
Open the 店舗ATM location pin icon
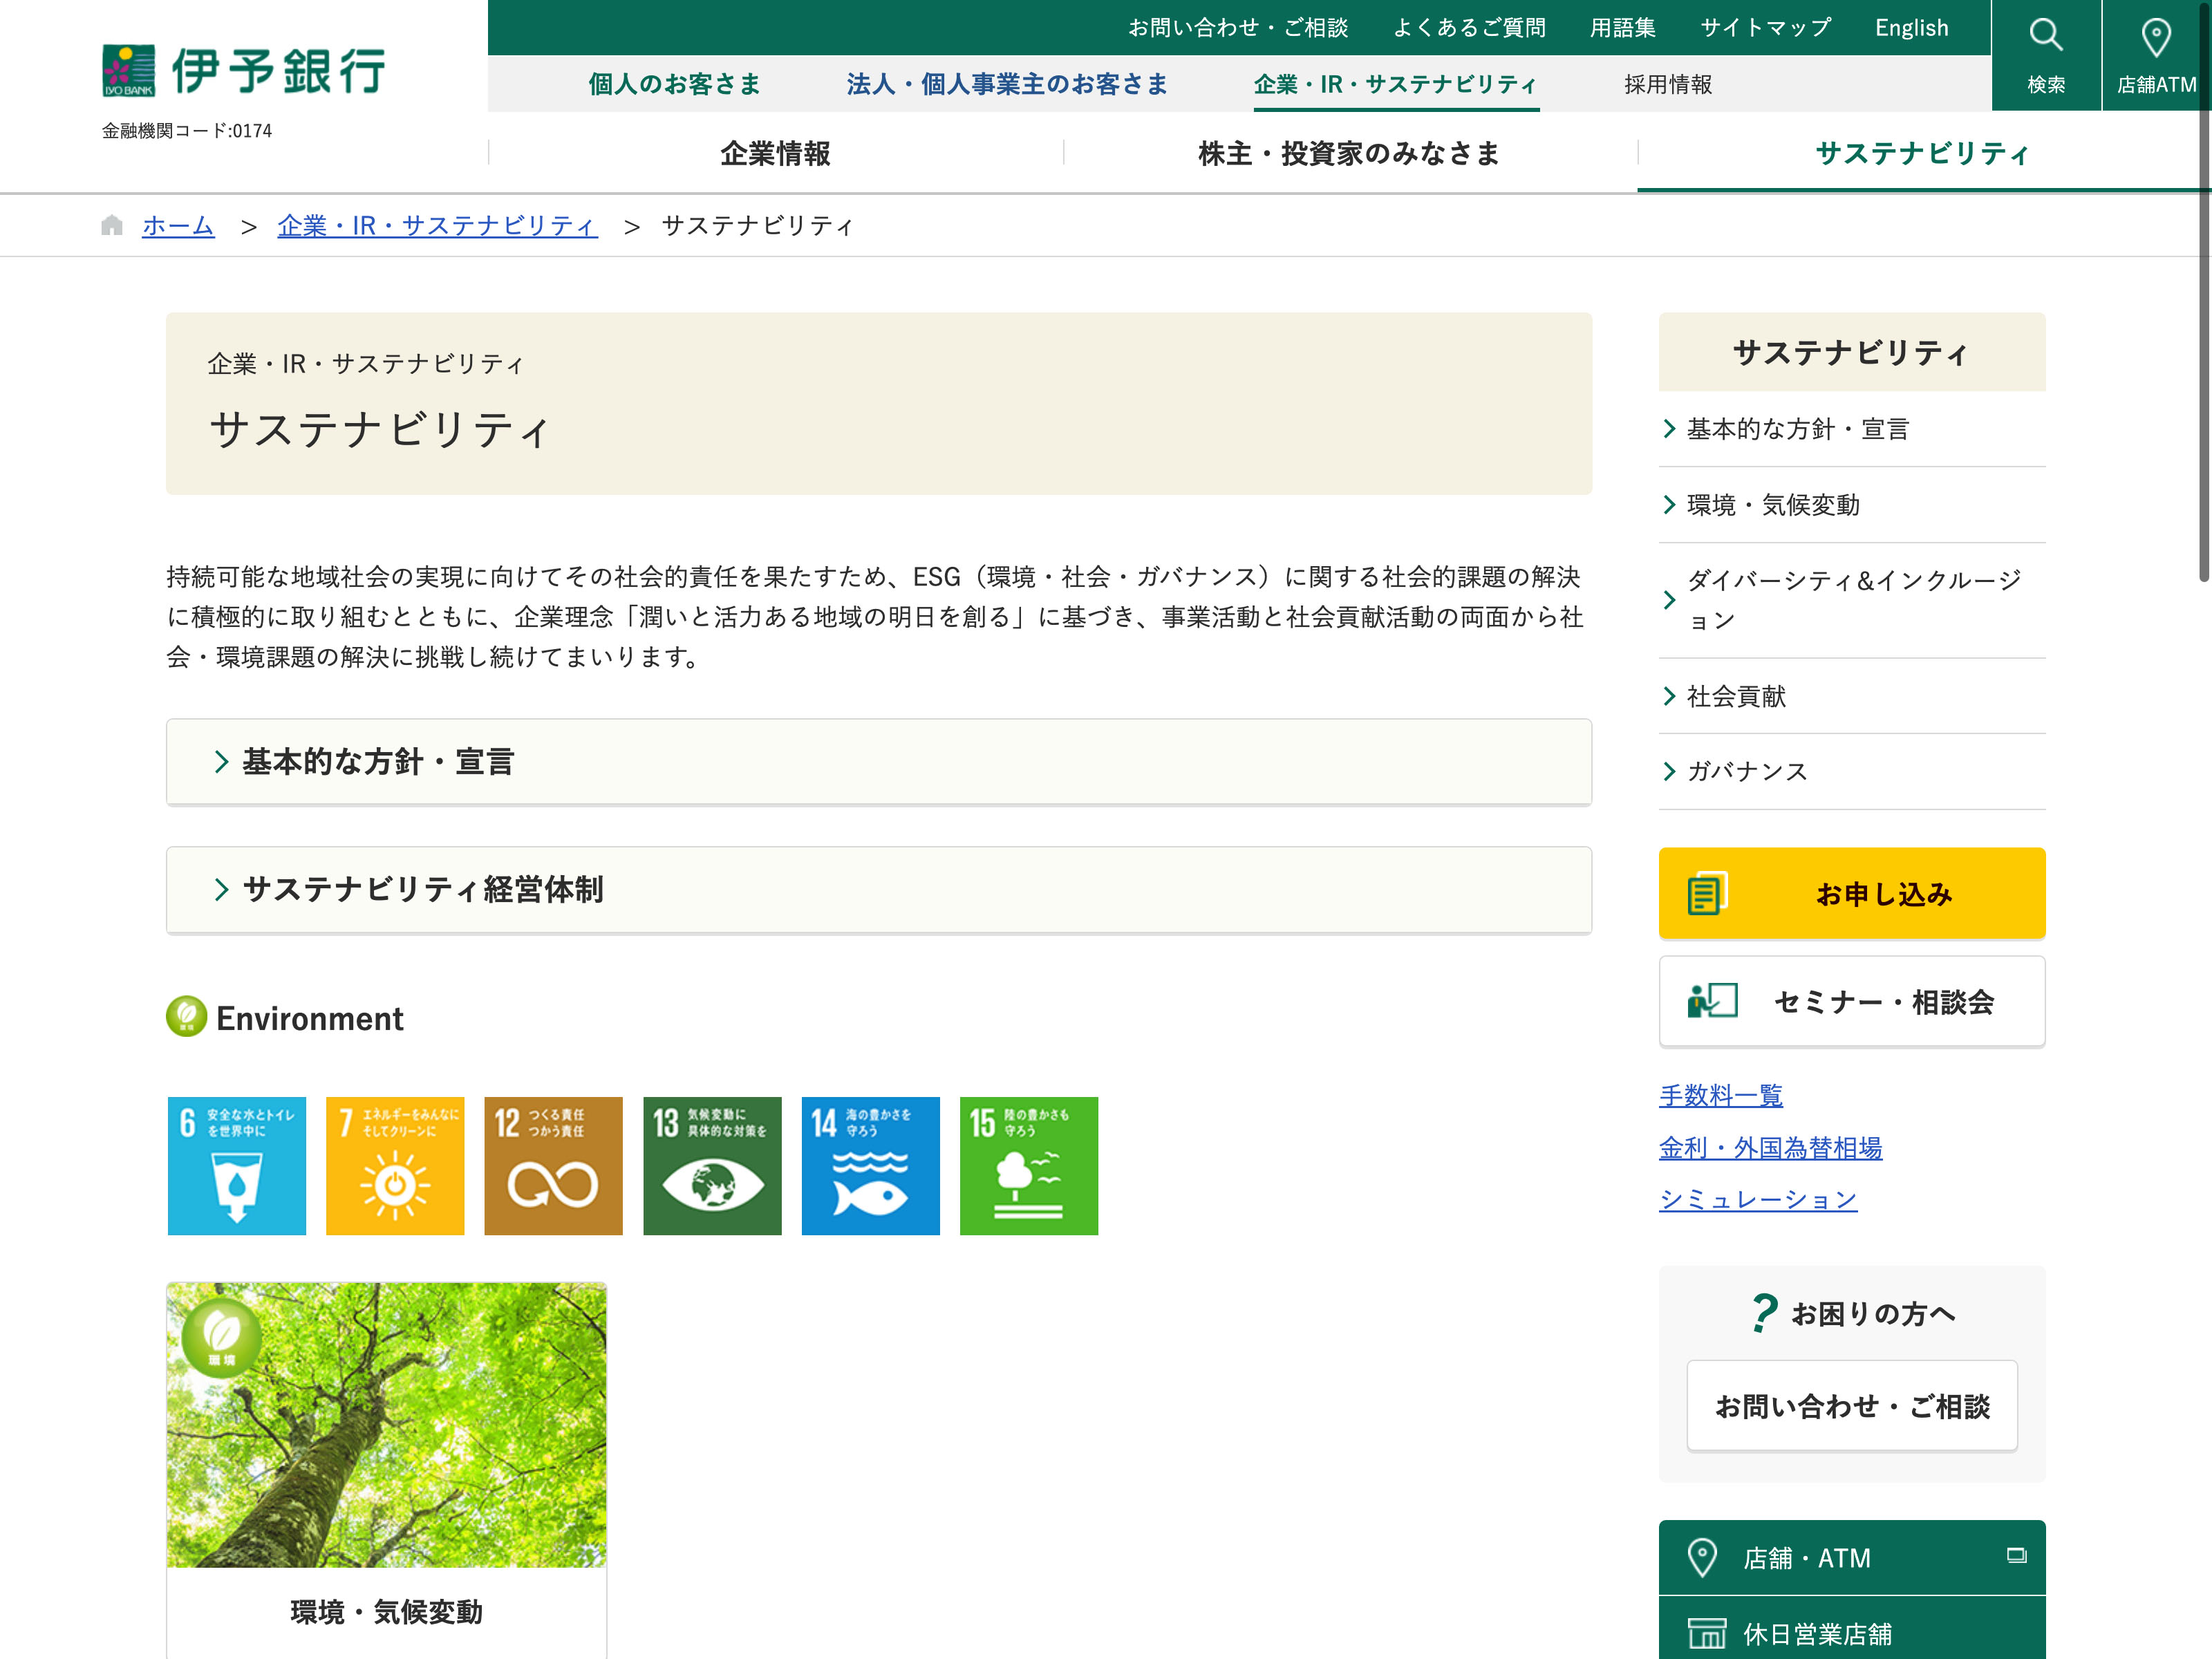[2155, 38]
